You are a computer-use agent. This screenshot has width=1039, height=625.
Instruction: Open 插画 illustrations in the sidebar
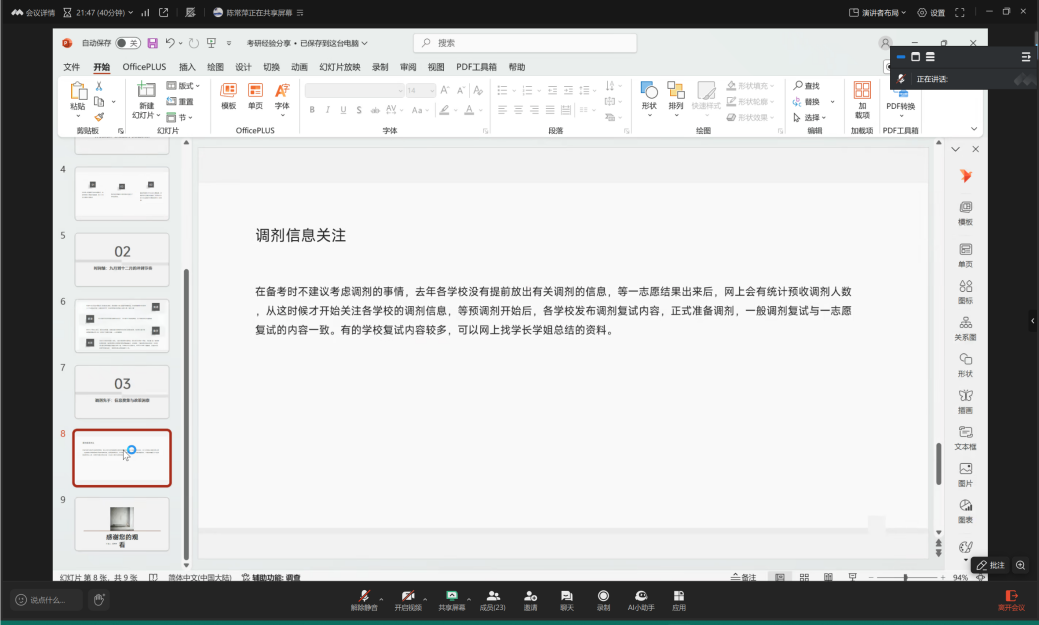[965, 400]
